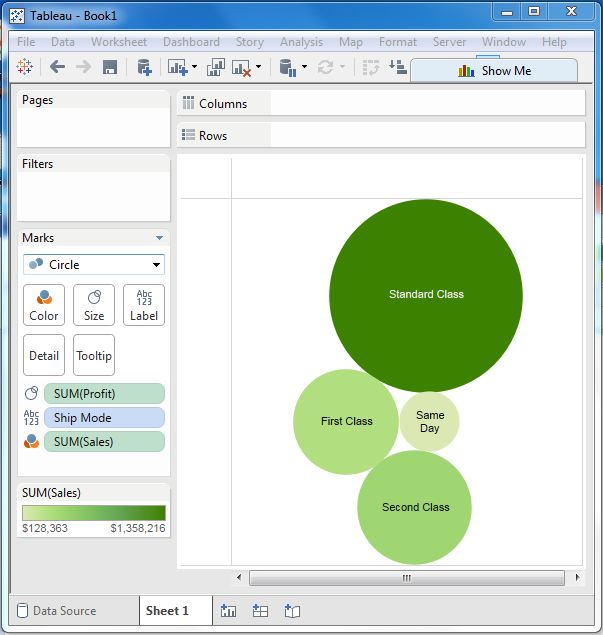Click the SUM(Sales) green color legend bar
Screen dimensions: 603x635
(94, 512)
